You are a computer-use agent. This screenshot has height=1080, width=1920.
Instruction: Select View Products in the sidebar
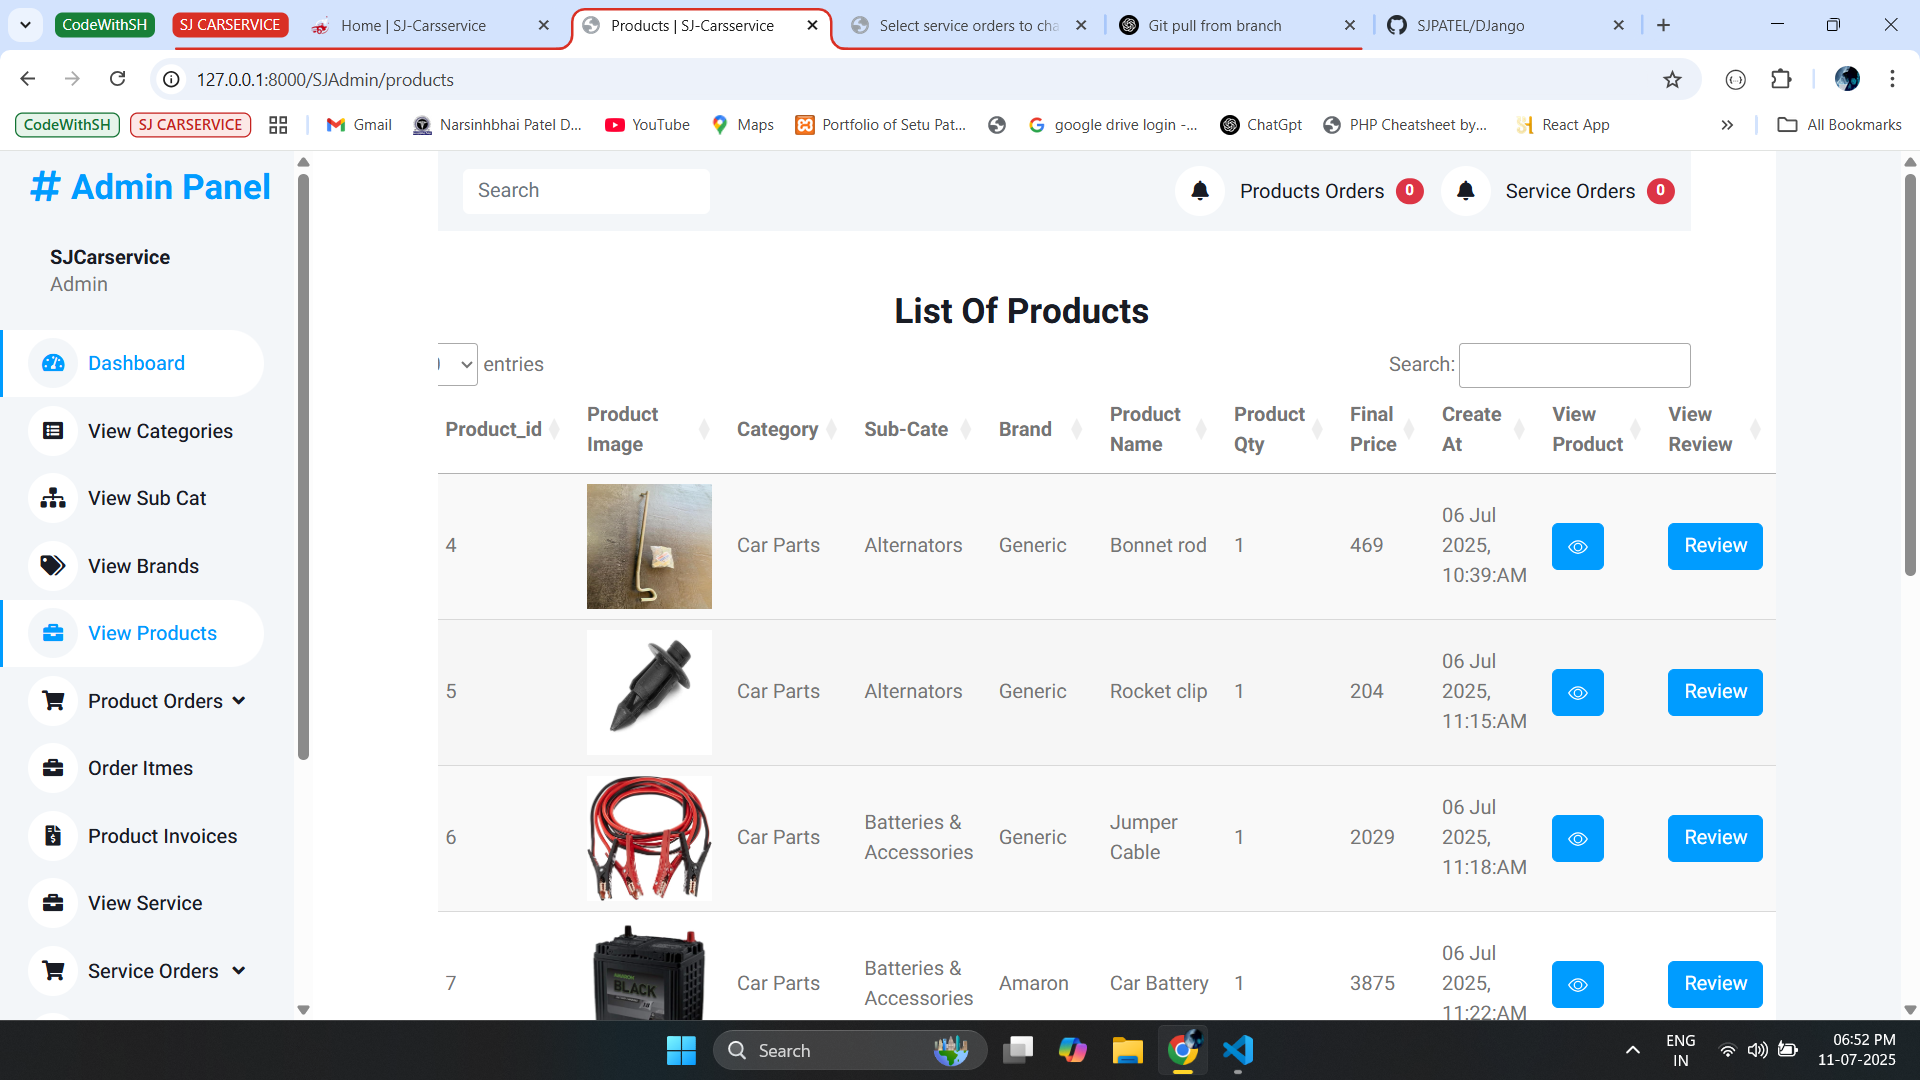[x=152, y=634]
